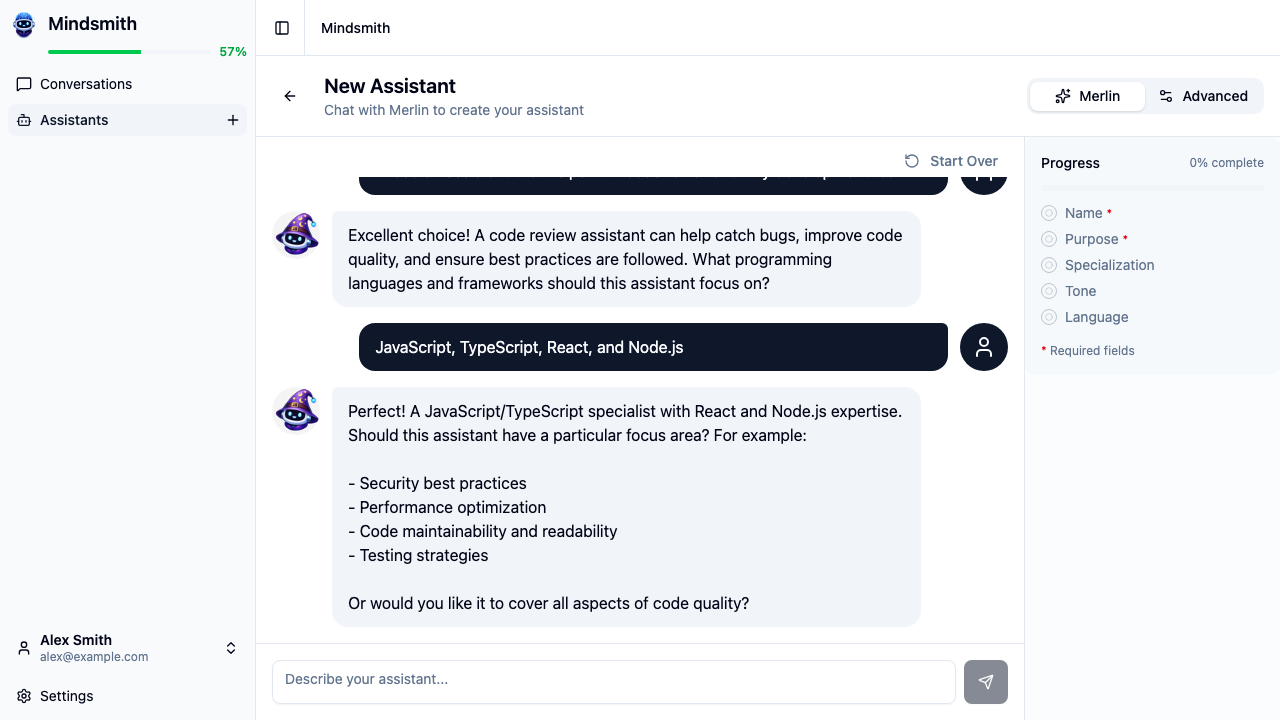This screenshot has width=1280, height=720.
Task: Switch to Advanced mode
Action: pyautogui.click(x=1204, y=96)
